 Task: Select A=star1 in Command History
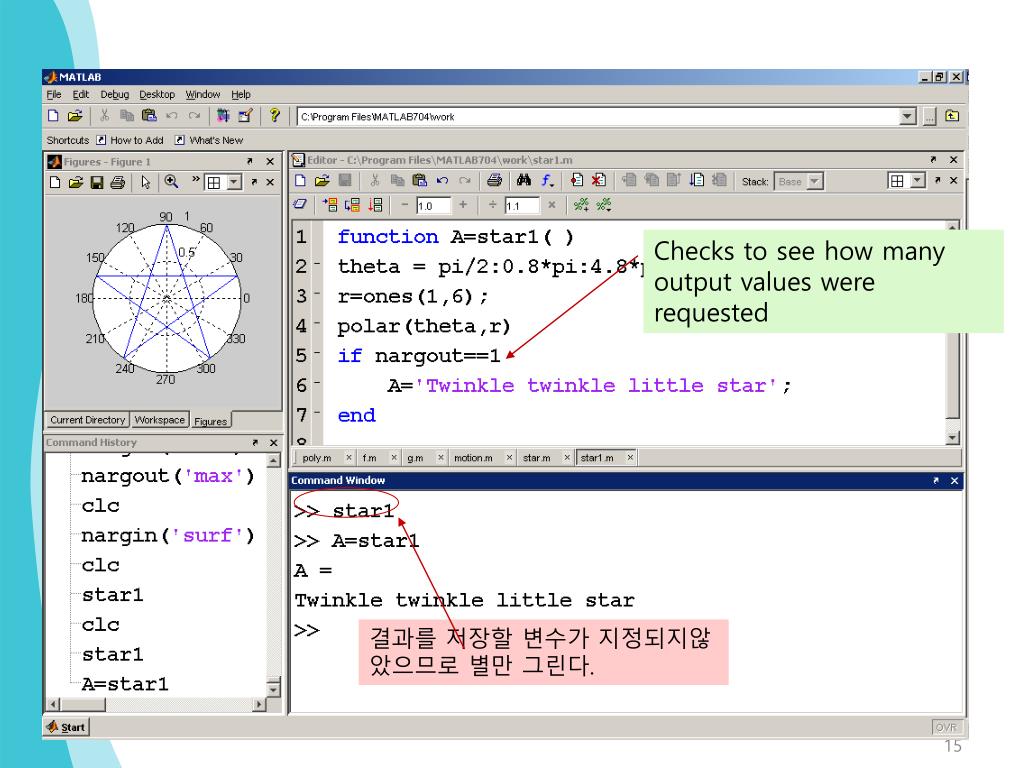coord(125,684)
